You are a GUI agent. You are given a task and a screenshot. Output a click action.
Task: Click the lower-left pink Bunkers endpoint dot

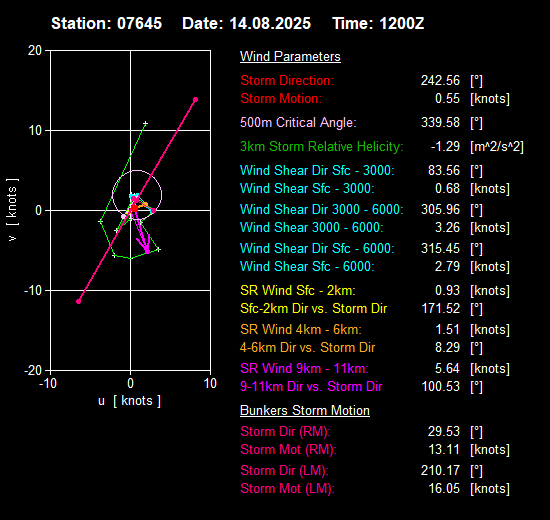[79, 301]
